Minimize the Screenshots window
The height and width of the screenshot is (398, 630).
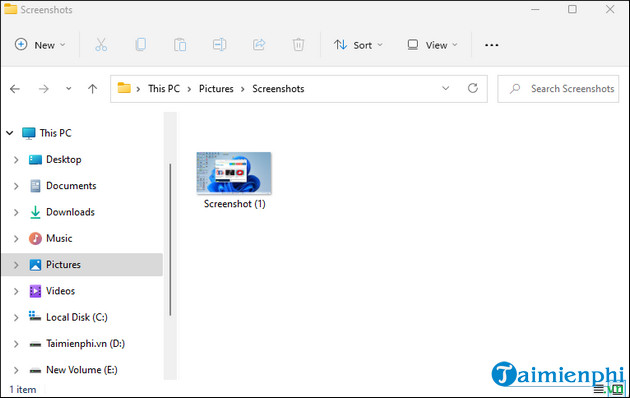pos(535,9)
